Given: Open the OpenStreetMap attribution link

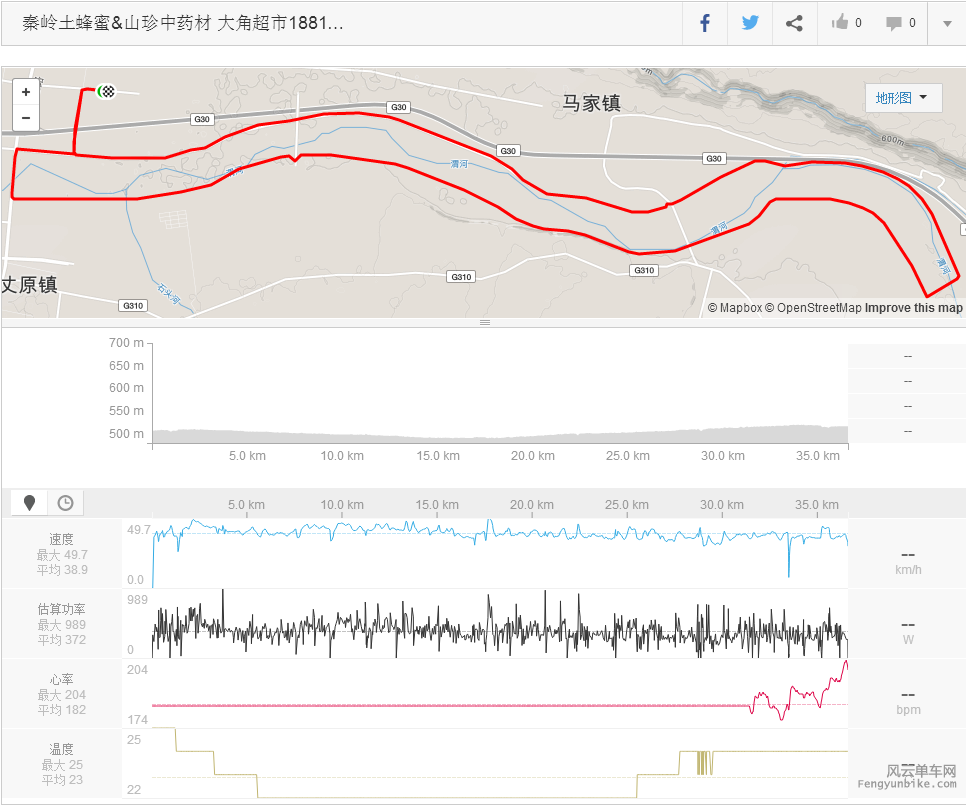Looking at the screenshot, I should coord(818,308).
